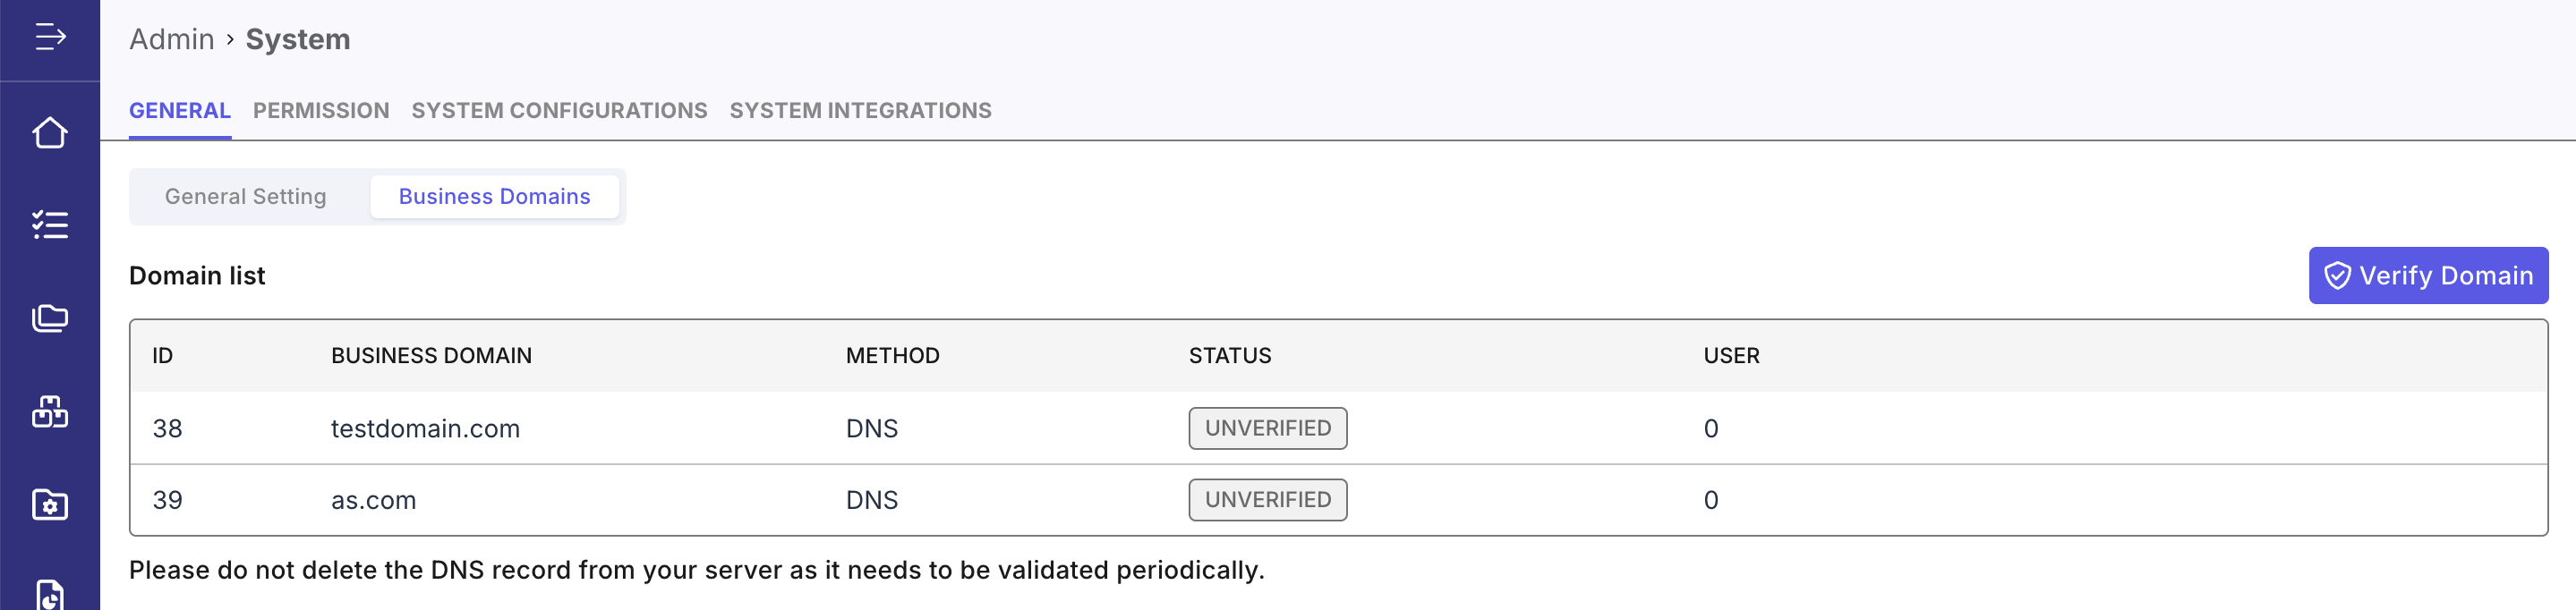Open the folder-with-gear icon in the sidebar
Screen dimensions: 2576x610
pos(50,504)
